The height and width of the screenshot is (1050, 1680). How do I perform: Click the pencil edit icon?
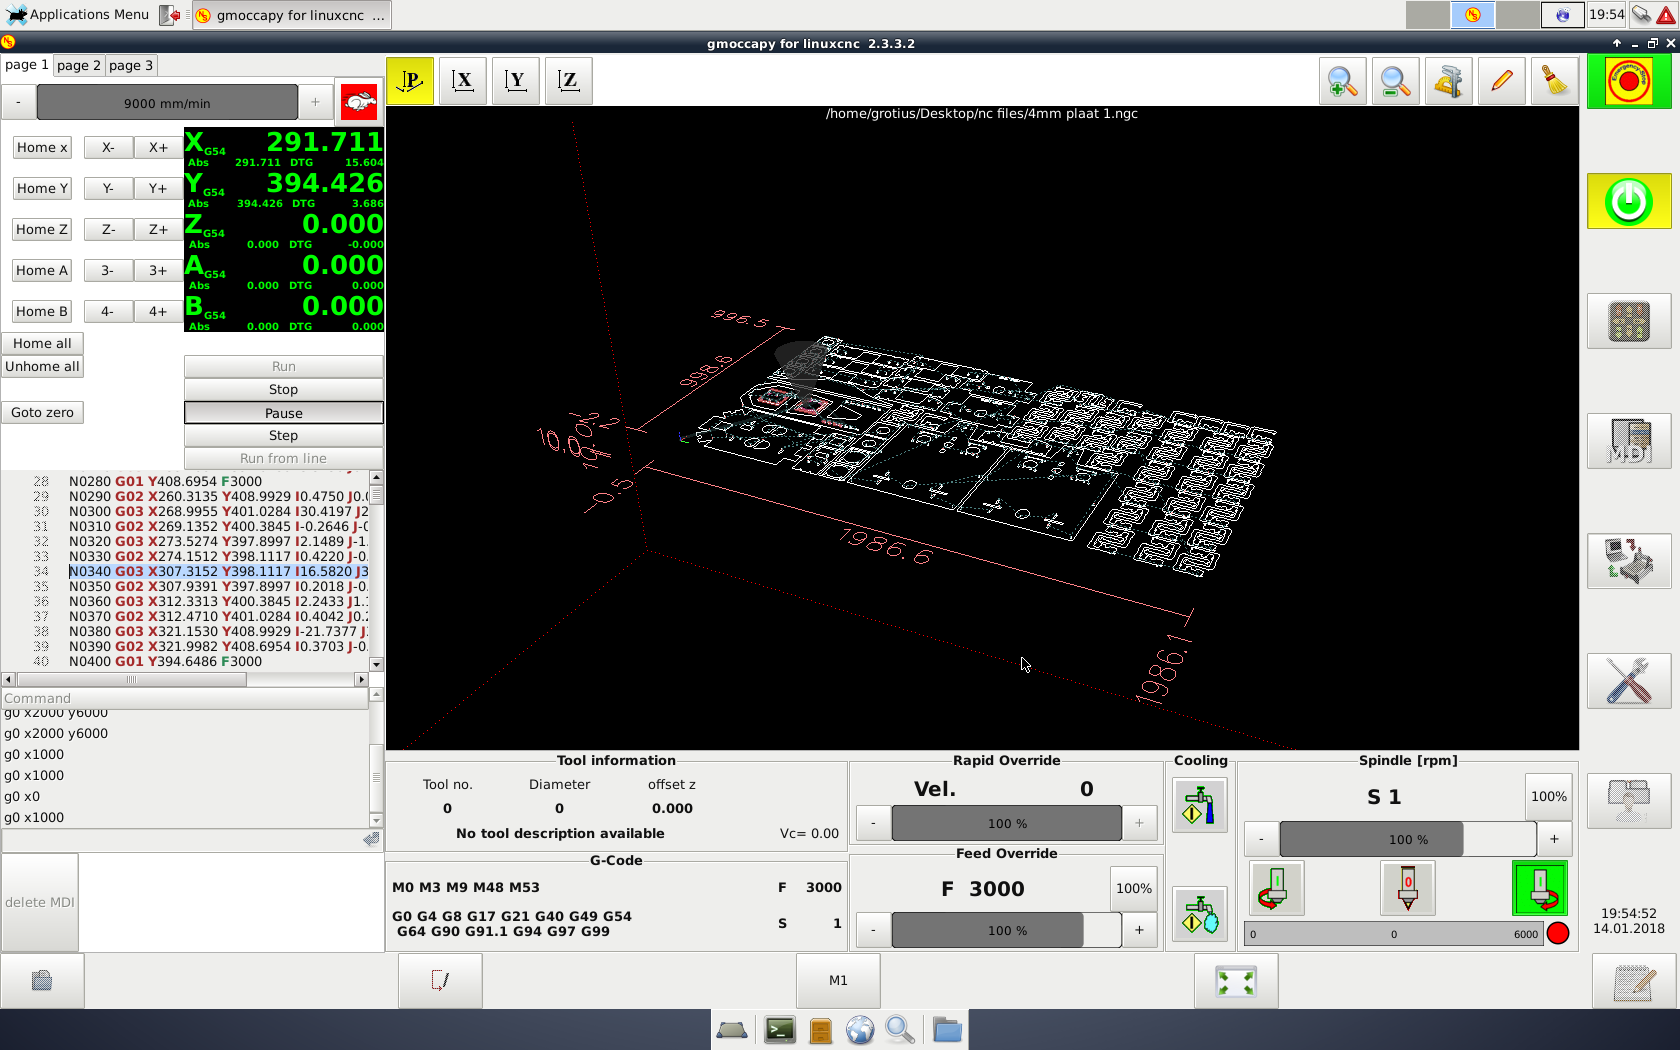click(1502, 81)
